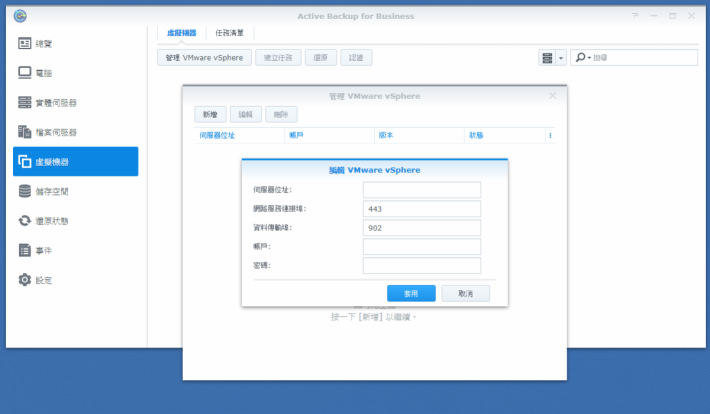Click the blue 套用 apply button
The image size is (710, 414).
tap(411, 294)
